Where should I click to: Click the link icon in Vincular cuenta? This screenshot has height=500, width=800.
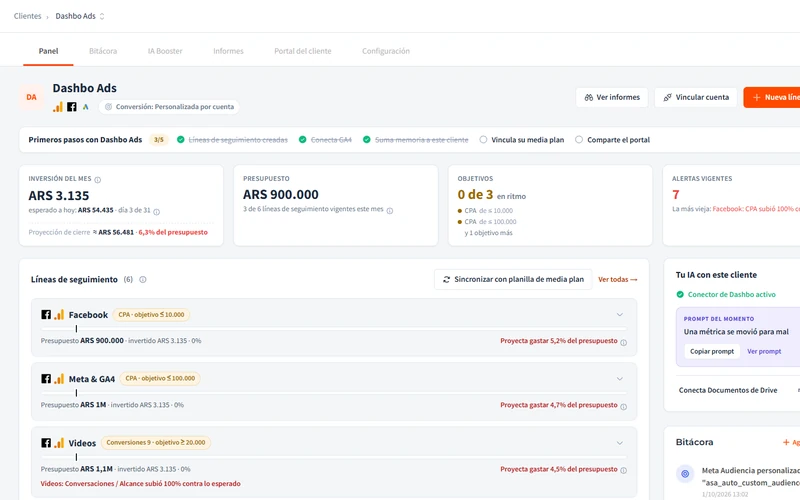click(x=667, y=97)
